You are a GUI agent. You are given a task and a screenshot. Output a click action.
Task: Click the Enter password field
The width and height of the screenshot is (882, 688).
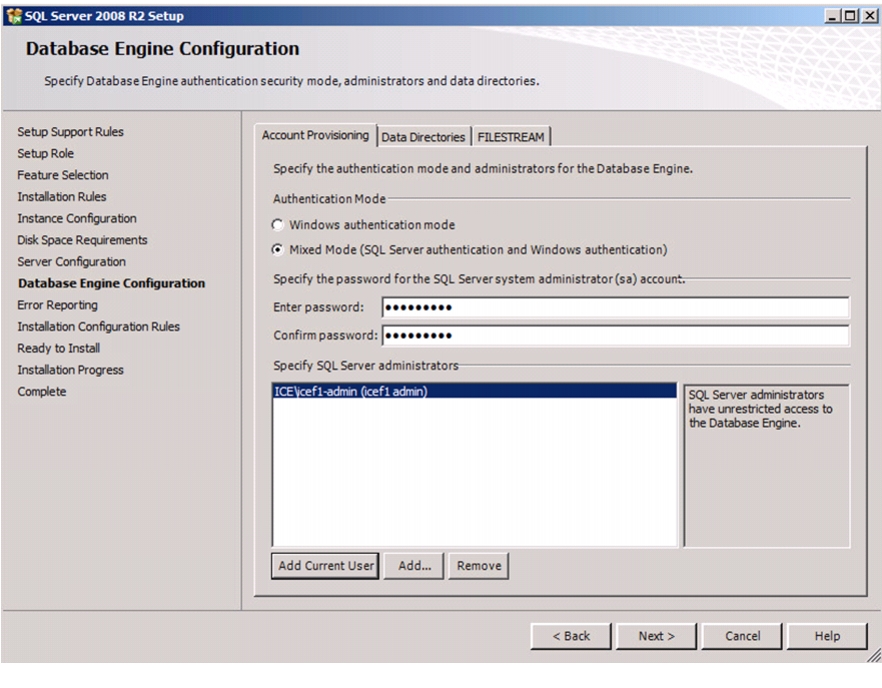(x=616, y=308)
